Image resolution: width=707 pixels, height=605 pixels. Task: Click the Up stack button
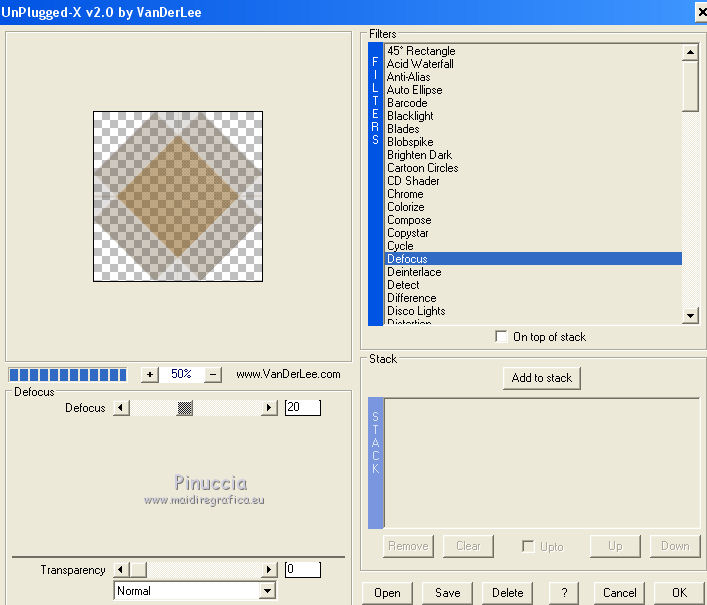click(x=615, y=546)
